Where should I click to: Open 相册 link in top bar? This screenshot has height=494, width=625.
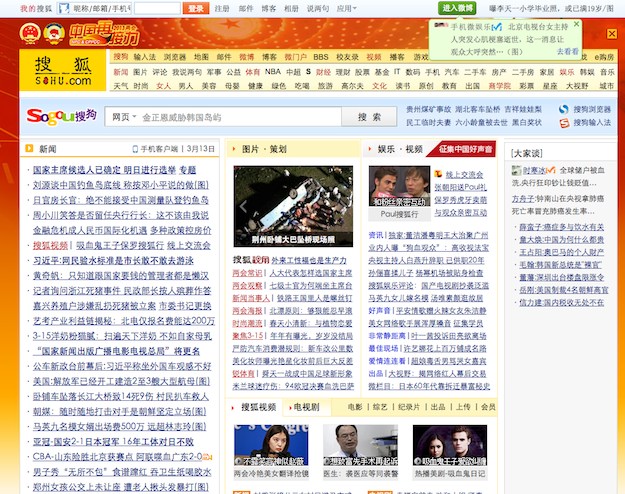point(291,8)
